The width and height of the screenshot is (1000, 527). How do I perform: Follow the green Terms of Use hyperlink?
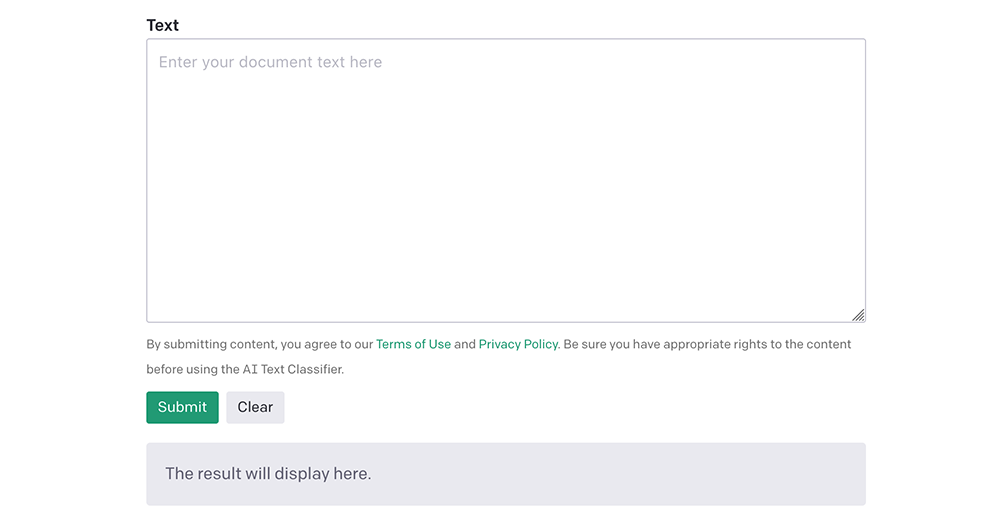tap(413, 345)
